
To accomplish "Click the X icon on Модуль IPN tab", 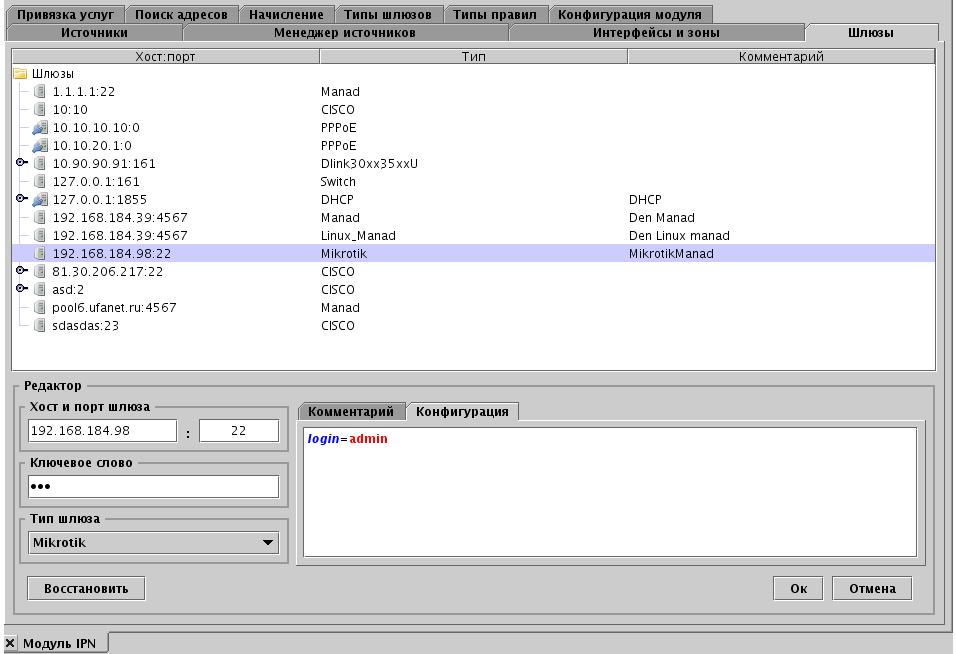I will tap(10, 643).
